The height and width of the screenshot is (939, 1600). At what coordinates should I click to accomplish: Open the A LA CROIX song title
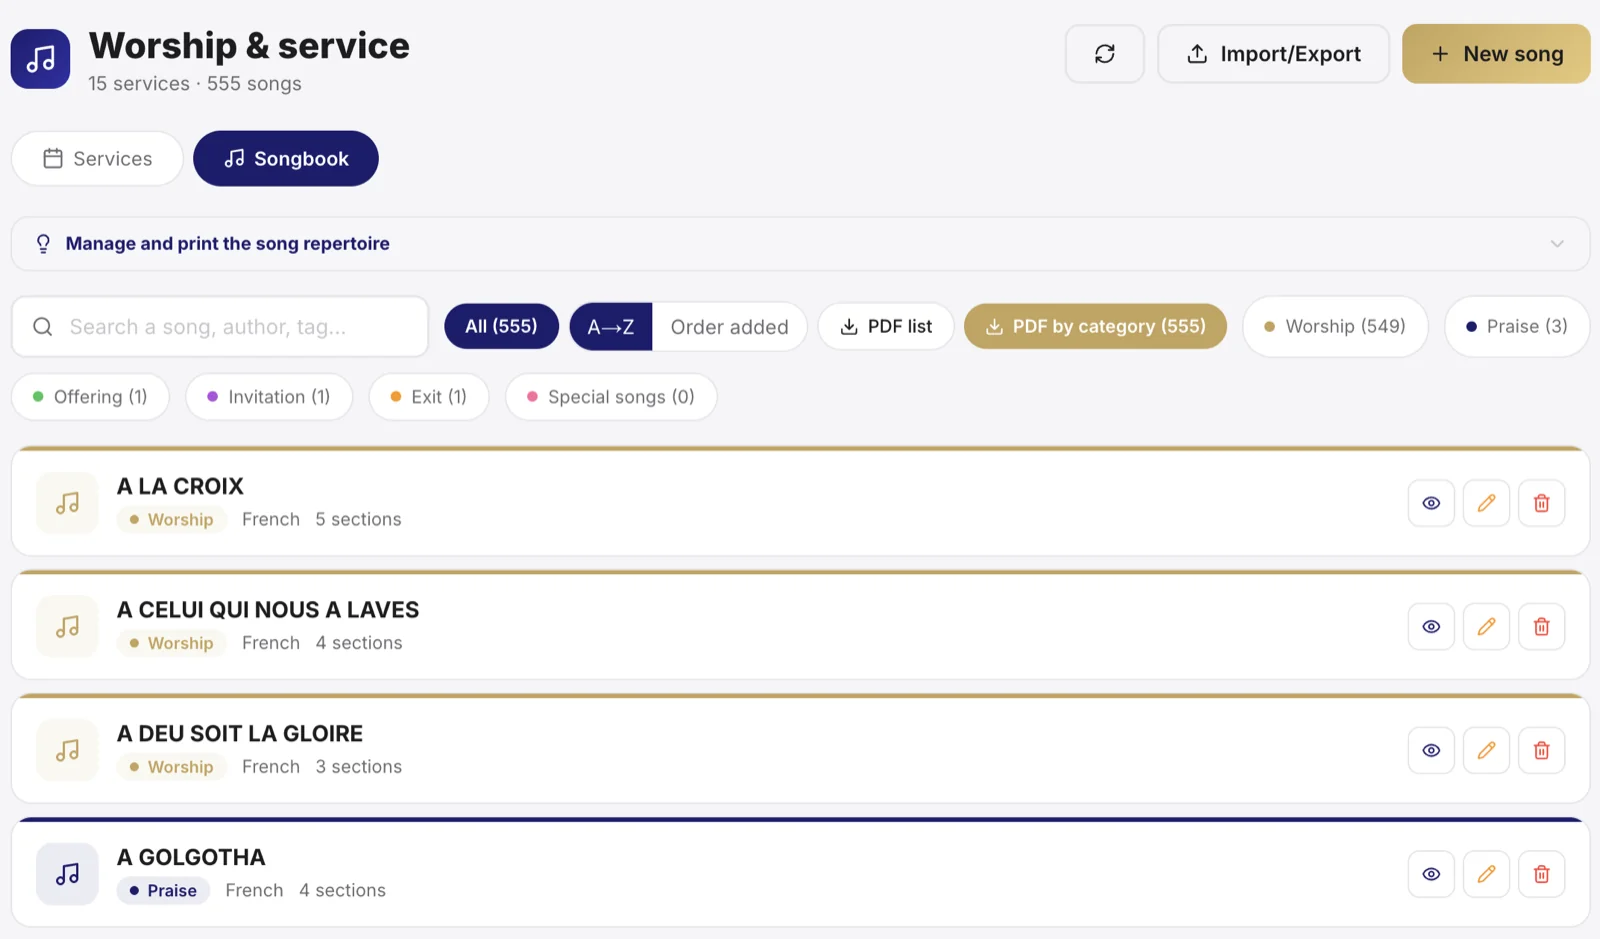[x=180, y=487]
